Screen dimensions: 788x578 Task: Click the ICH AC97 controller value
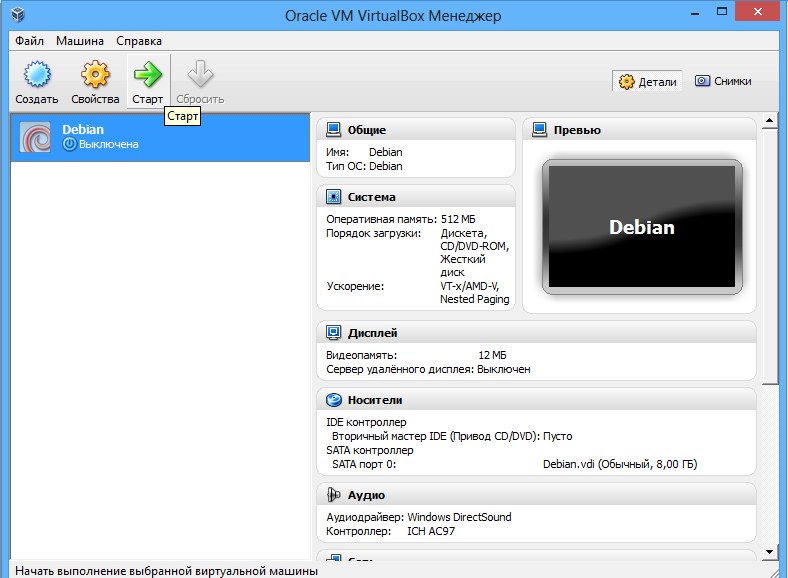click(x=431, y=531)
